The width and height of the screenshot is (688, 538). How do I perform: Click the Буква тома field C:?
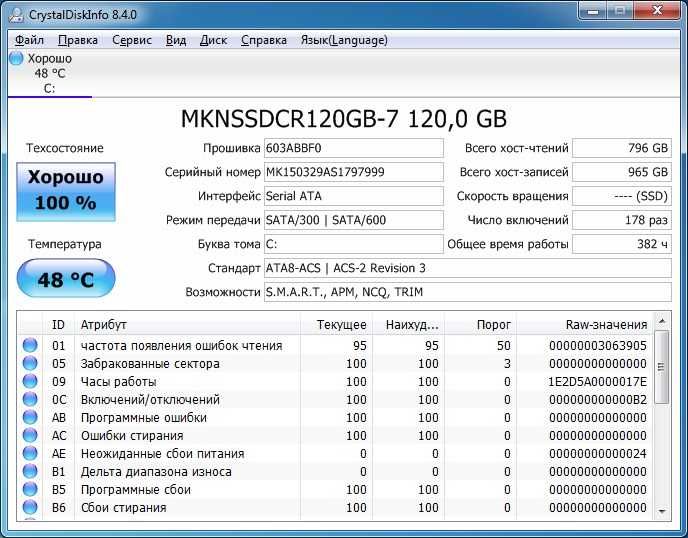pos(354,244)
